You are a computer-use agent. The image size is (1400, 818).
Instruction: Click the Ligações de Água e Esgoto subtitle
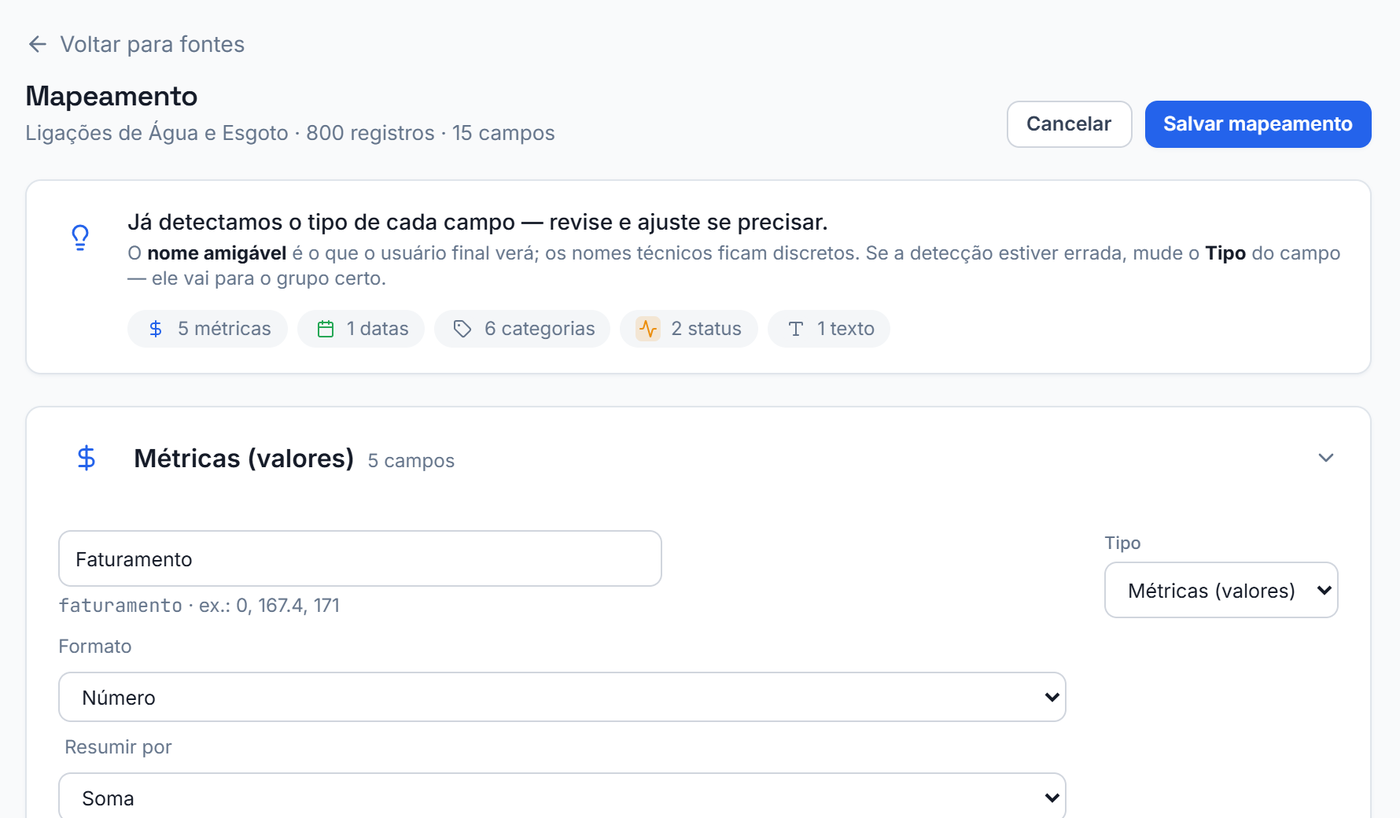[290, 133]
